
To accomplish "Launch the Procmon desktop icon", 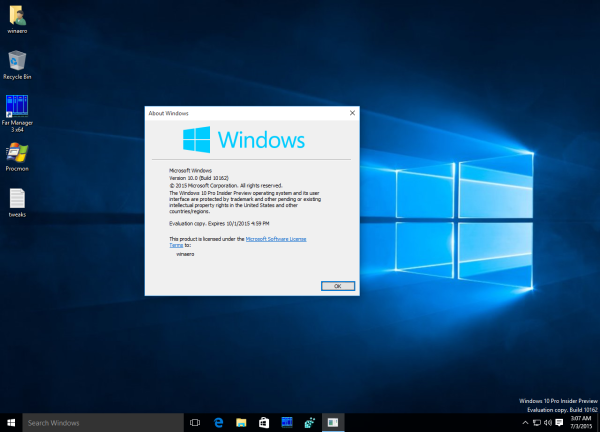I will (x=17, y=157).
